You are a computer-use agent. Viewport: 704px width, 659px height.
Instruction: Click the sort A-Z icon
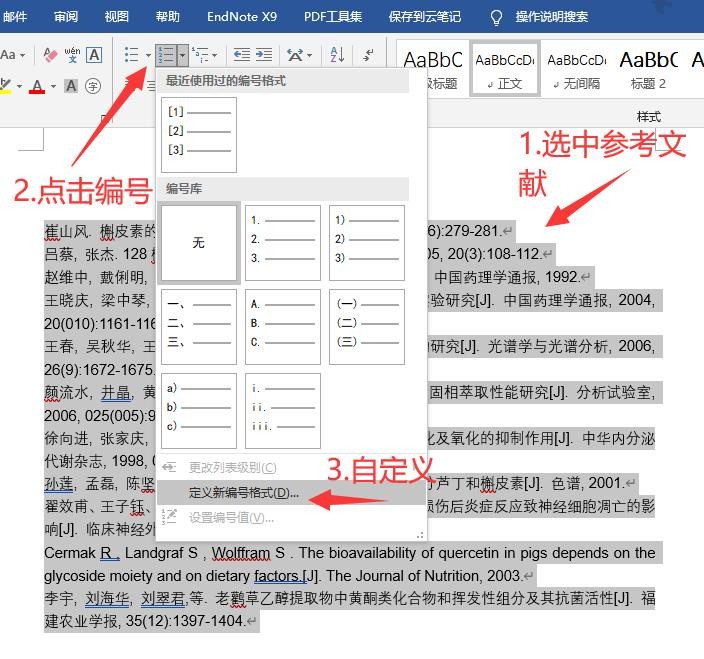(x=337, y=55)
